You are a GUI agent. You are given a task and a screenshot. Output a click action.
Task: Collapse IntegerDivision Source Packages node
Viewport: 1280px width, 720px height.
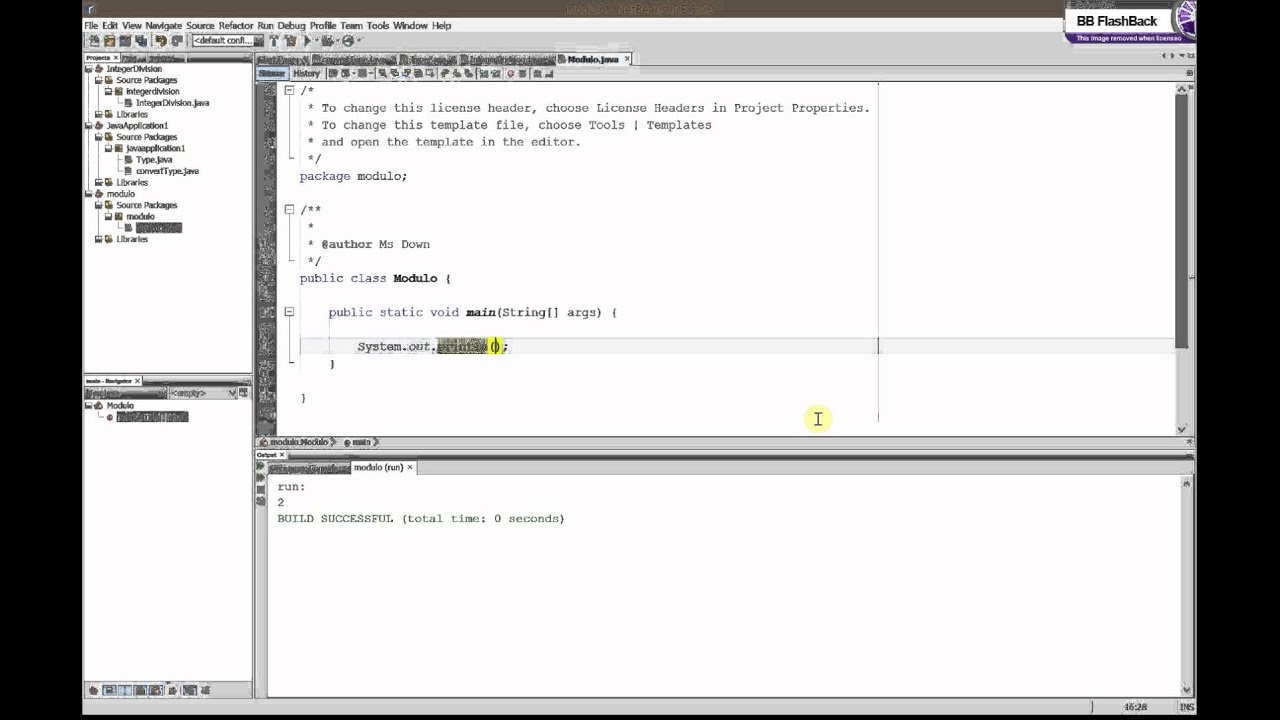(x=98, y=80)
